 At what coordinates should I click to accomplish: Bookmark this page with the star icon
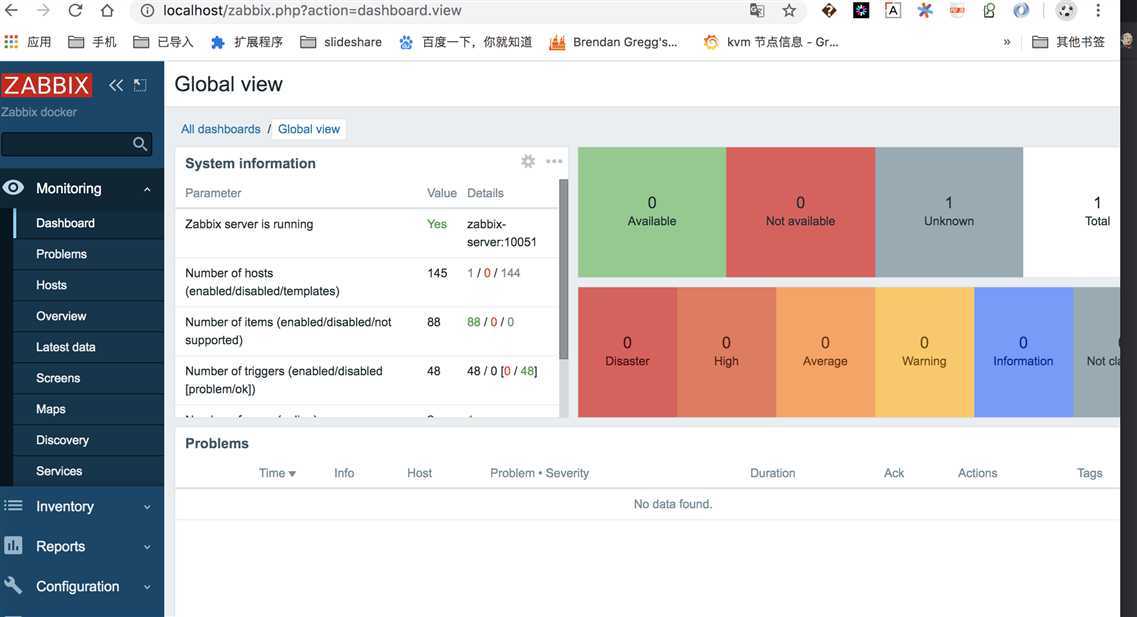click(x=789, y=10)
